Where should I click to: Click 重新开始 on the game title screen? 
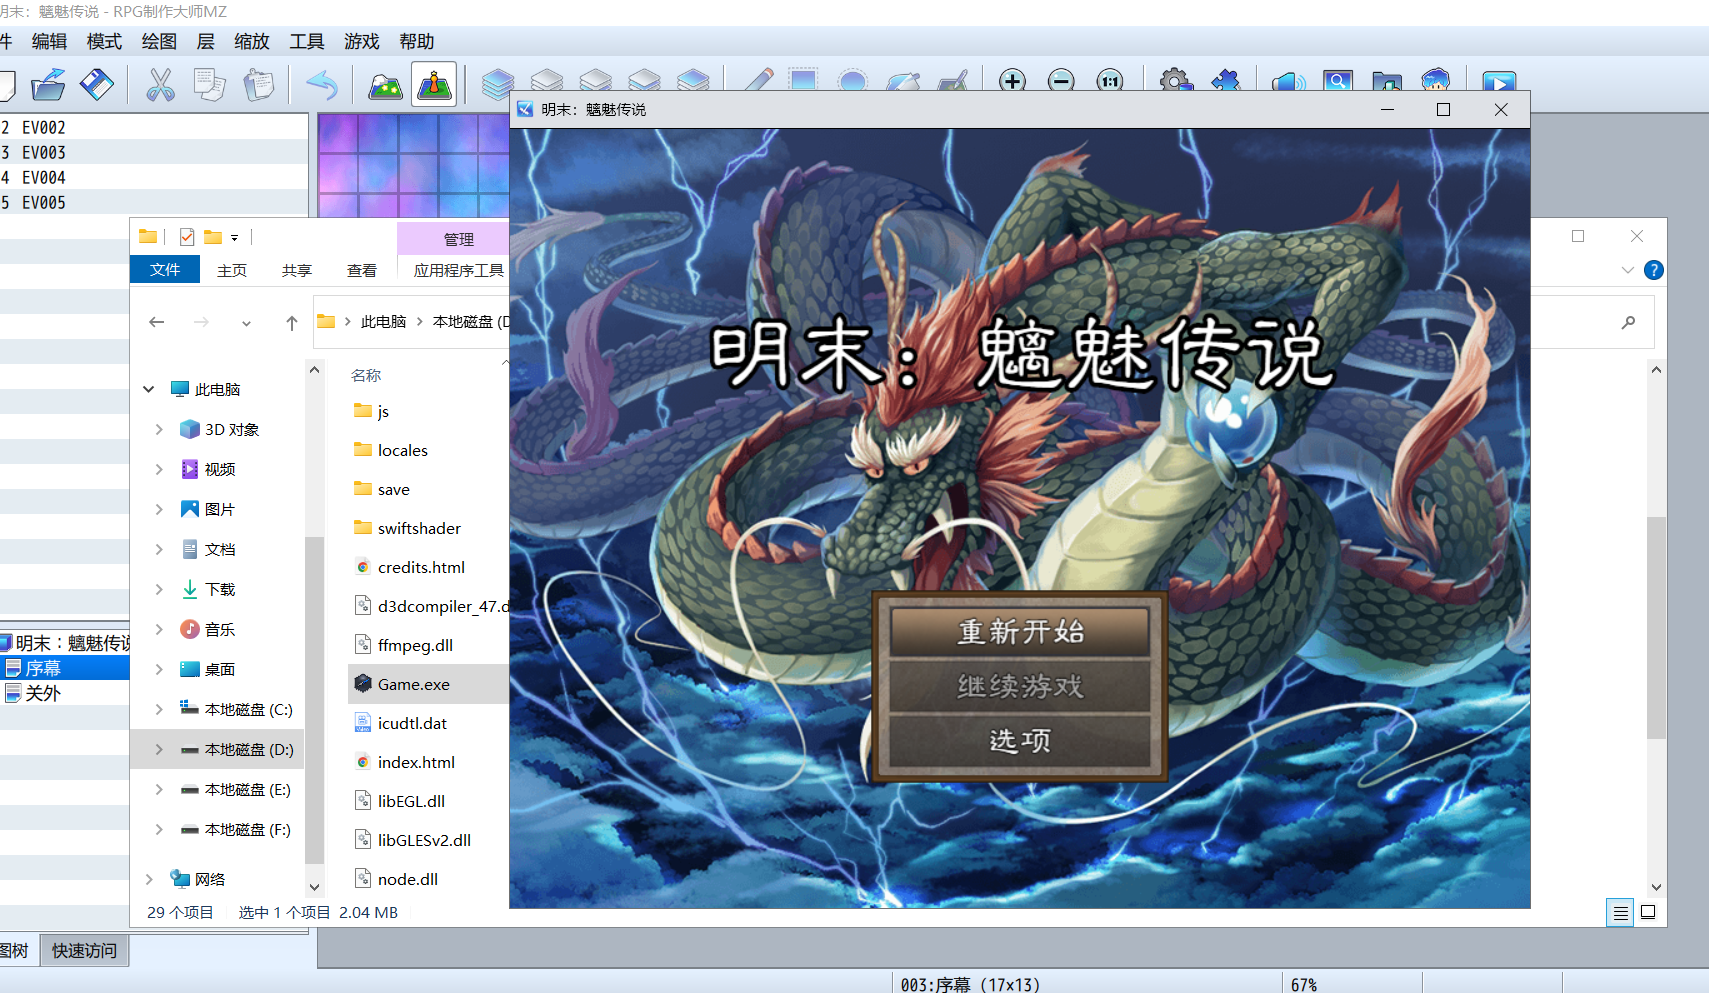(1020, 632)
